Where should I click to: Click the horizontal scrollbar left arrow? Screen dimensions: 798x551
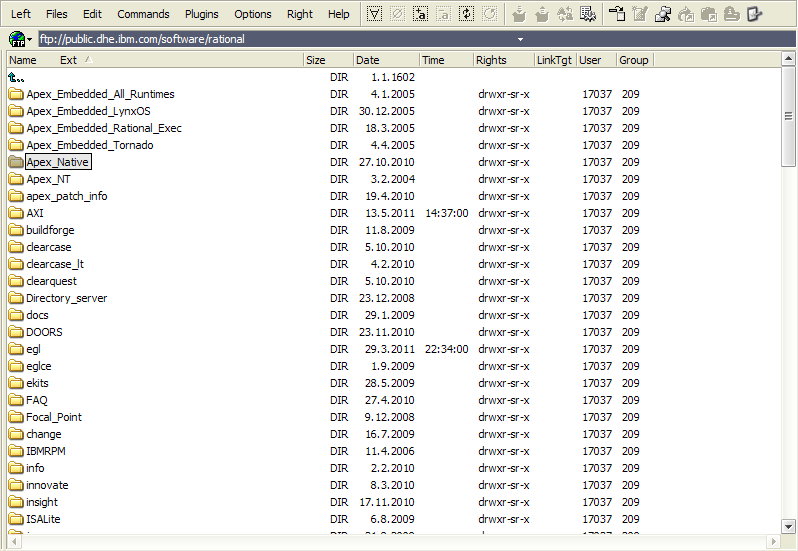(14, 541)
